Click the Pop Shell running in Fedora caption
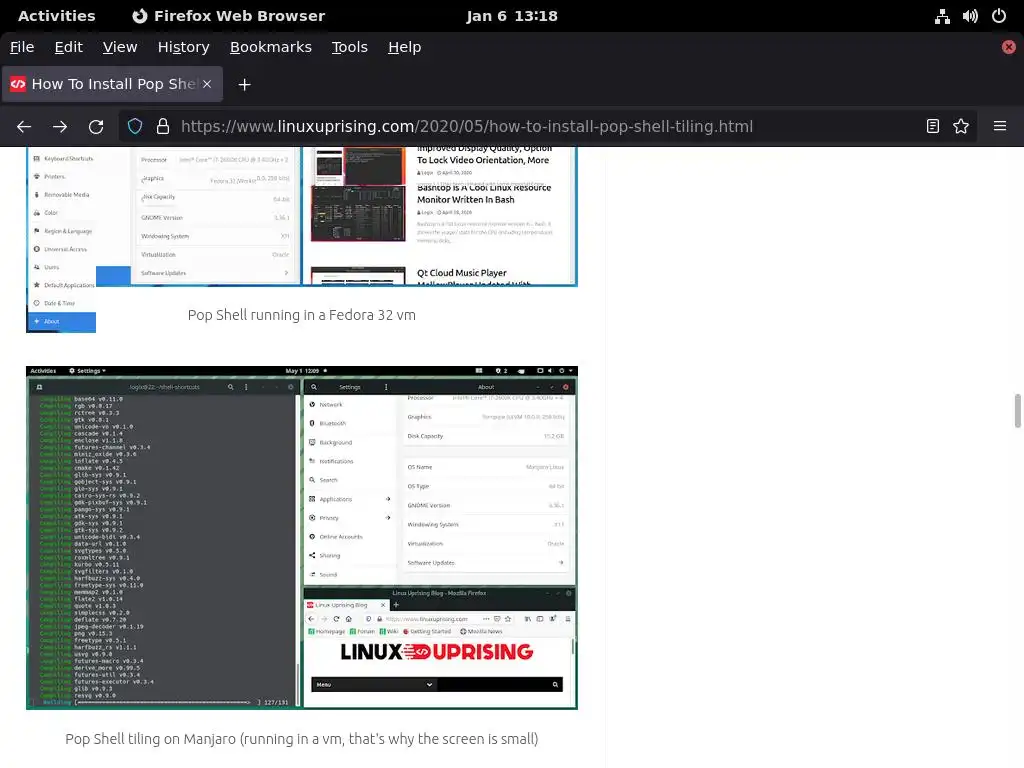1024x768 pixels. tap(302, 315)
